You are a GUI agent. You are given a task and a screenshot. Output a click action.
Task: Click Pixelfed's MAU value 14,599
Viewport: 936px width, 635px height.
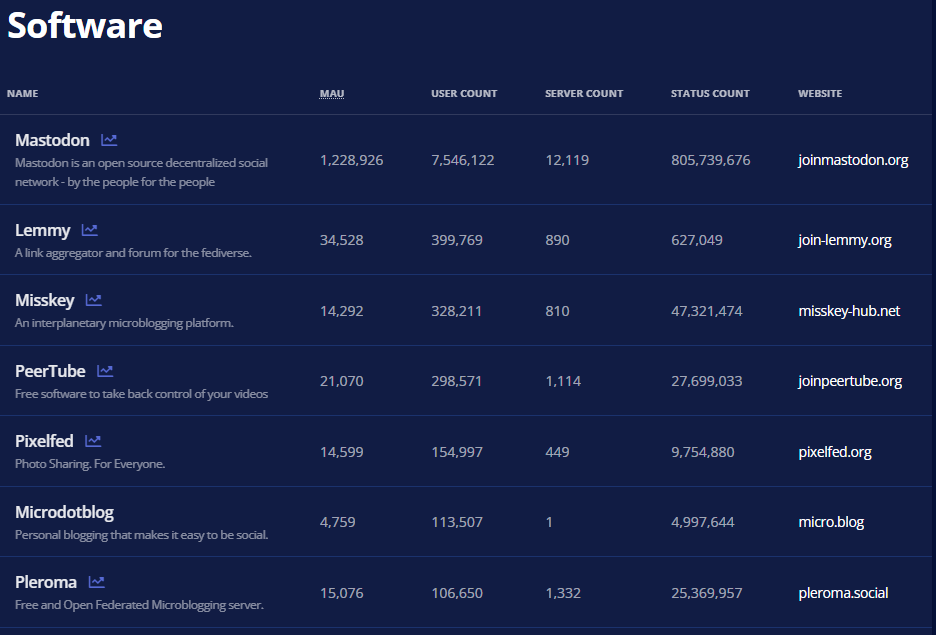coord(341,452)
